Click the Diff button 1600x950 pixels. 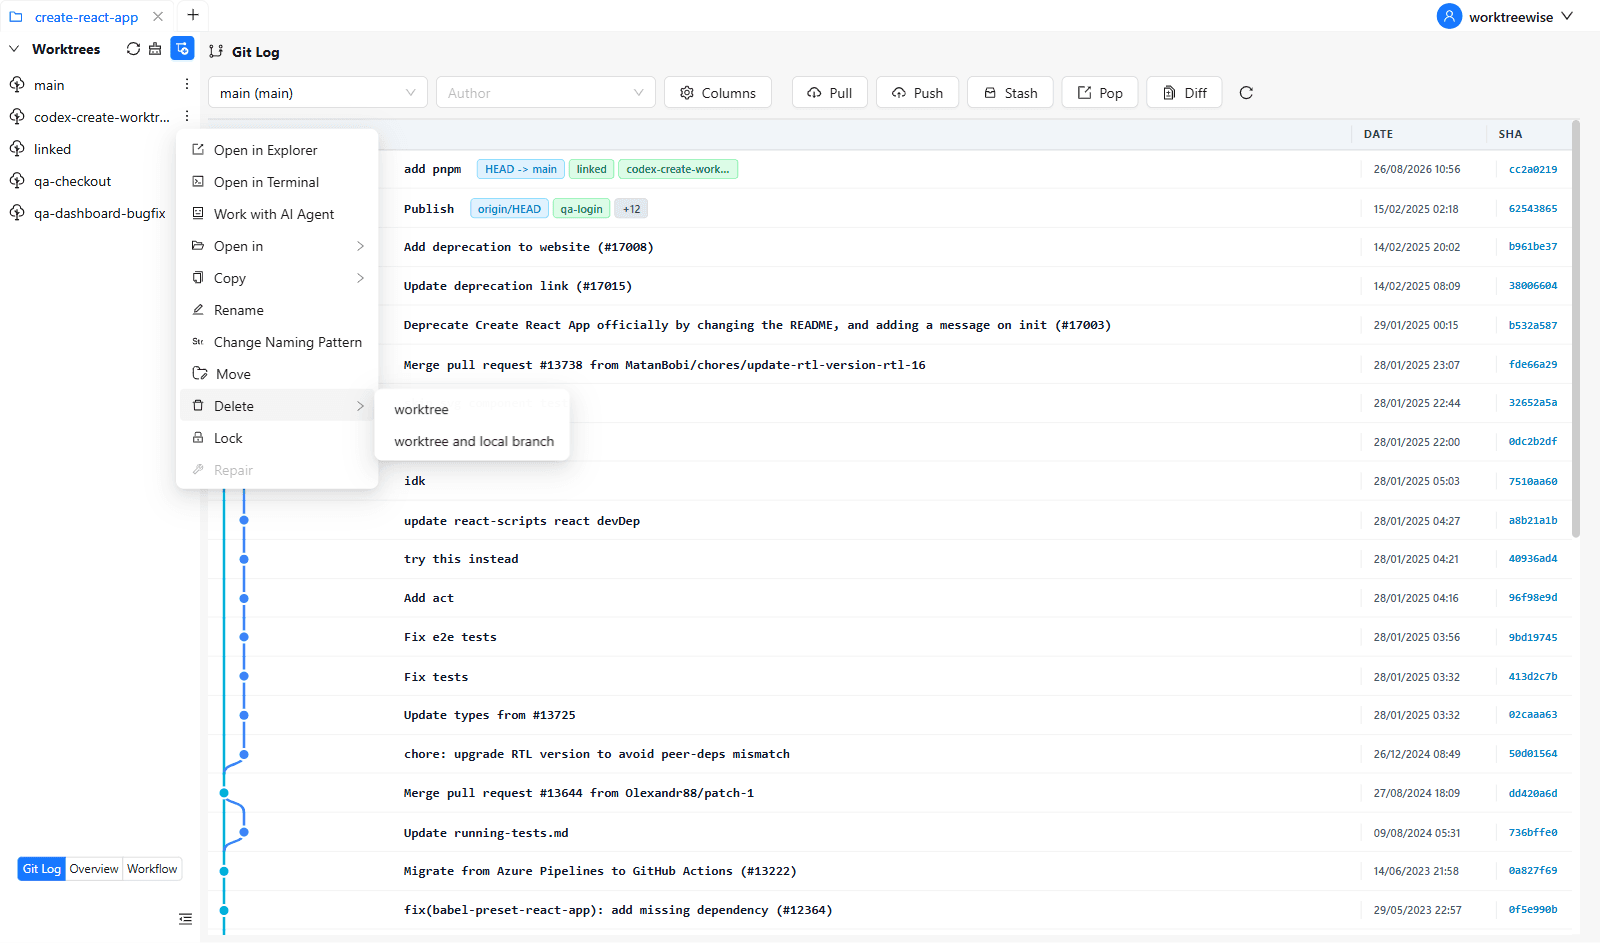1184,93
